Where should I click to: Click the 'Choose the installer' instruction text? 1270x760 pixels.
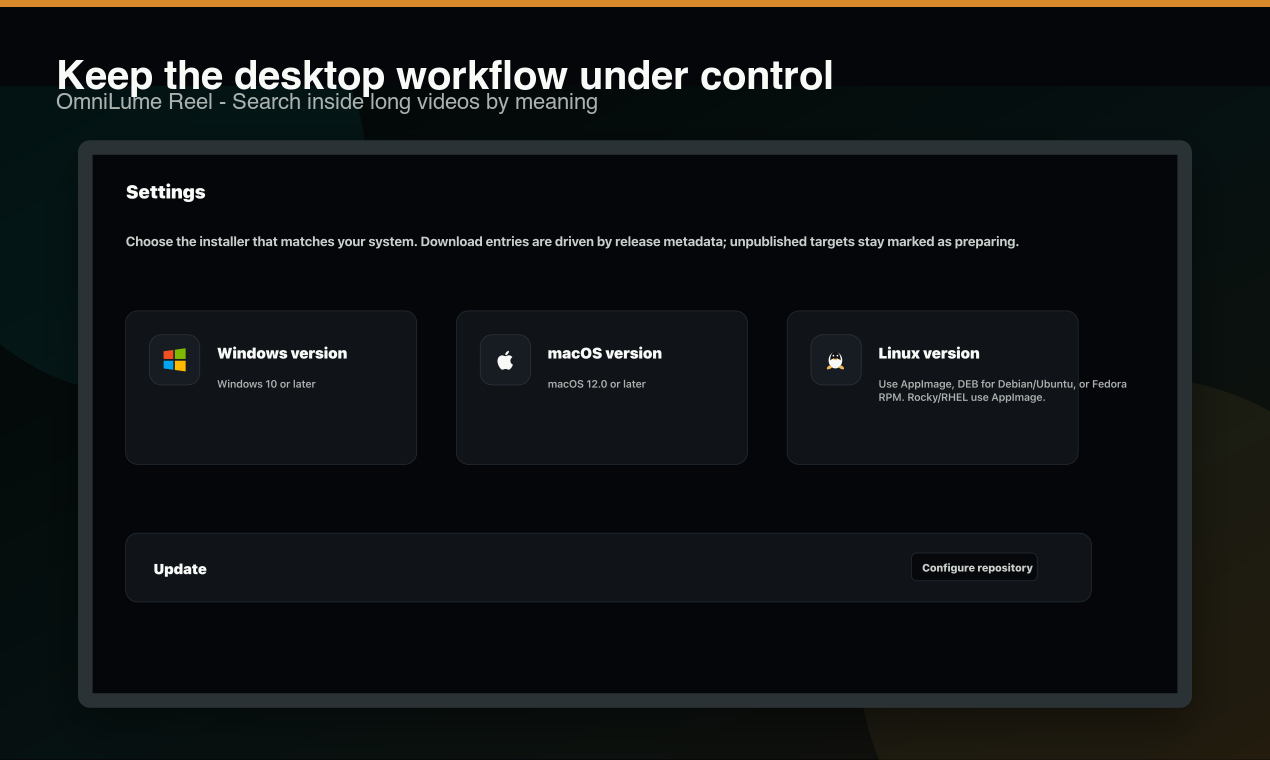tap(572, 242)
